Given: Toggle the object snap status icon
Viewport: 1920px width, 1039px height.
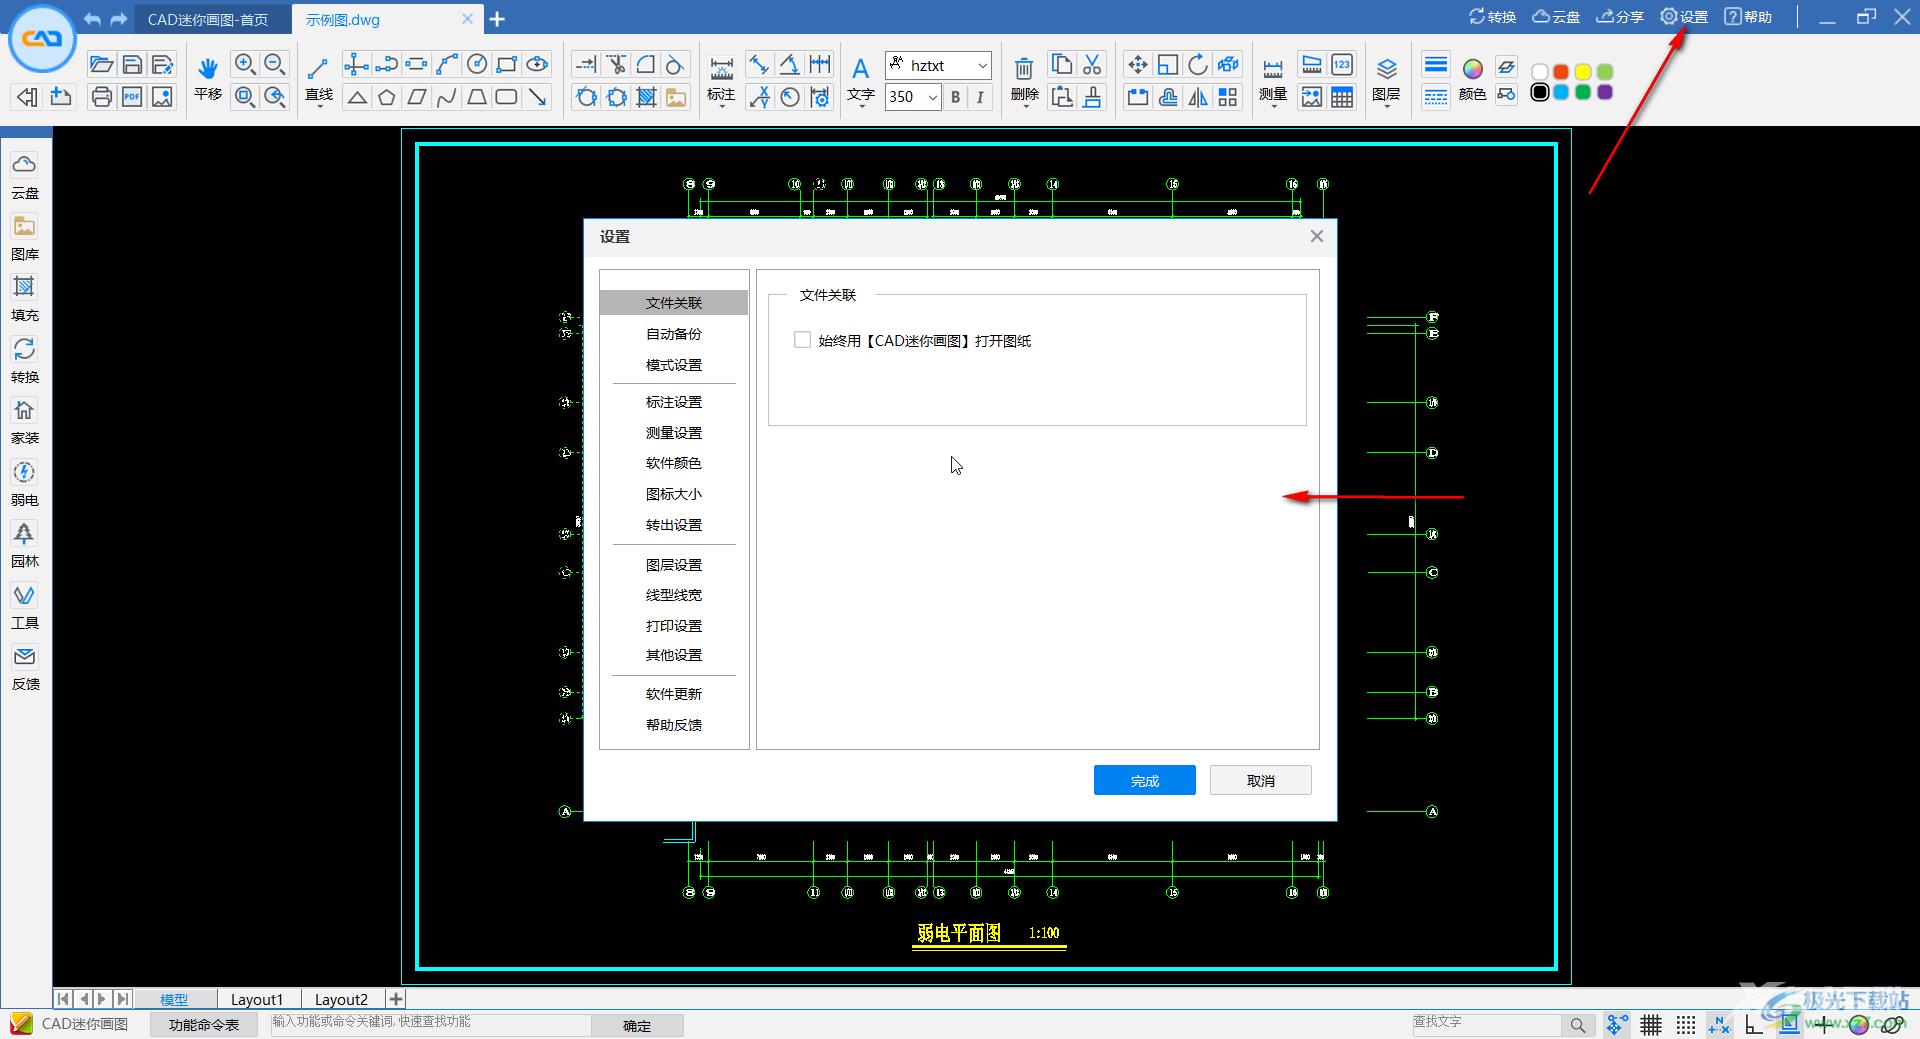Looking at the screenshot, I should tap(1616, 1024).
